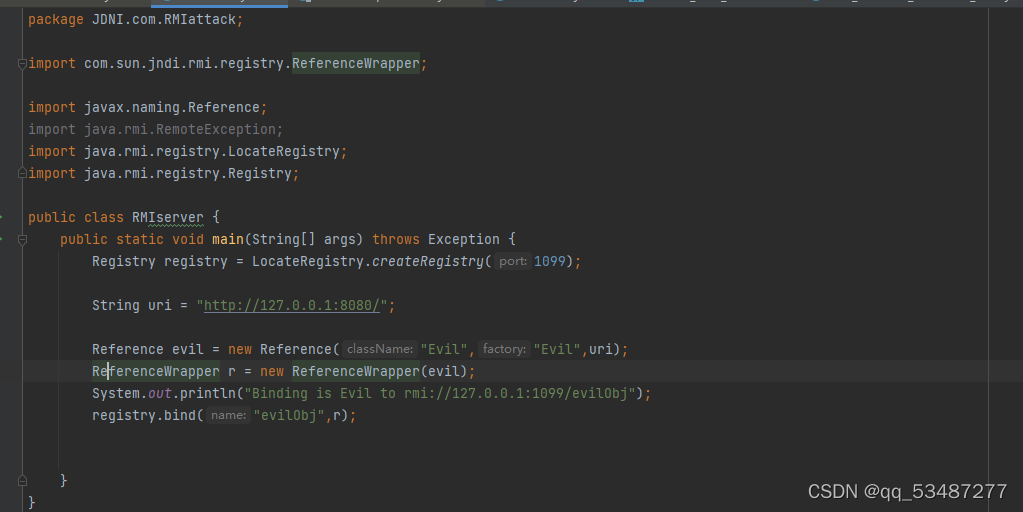The width and height of the screenshot is (1023, 512).
Task: Click highlighted ReferenceWrapper in the import statement
Action: point(356,63)
